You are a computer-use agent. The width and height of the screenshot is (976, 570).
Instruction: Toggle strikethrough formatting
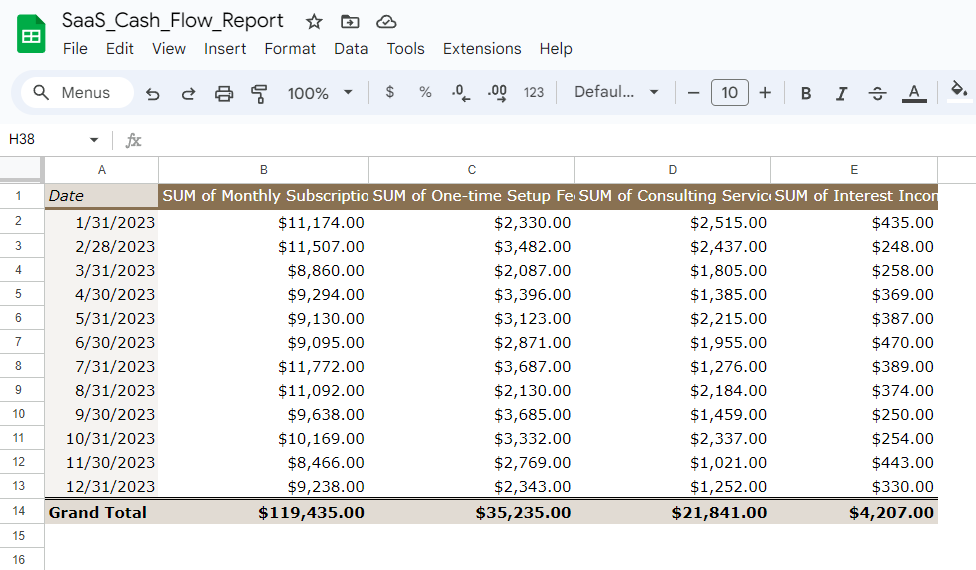click(878, 93)
